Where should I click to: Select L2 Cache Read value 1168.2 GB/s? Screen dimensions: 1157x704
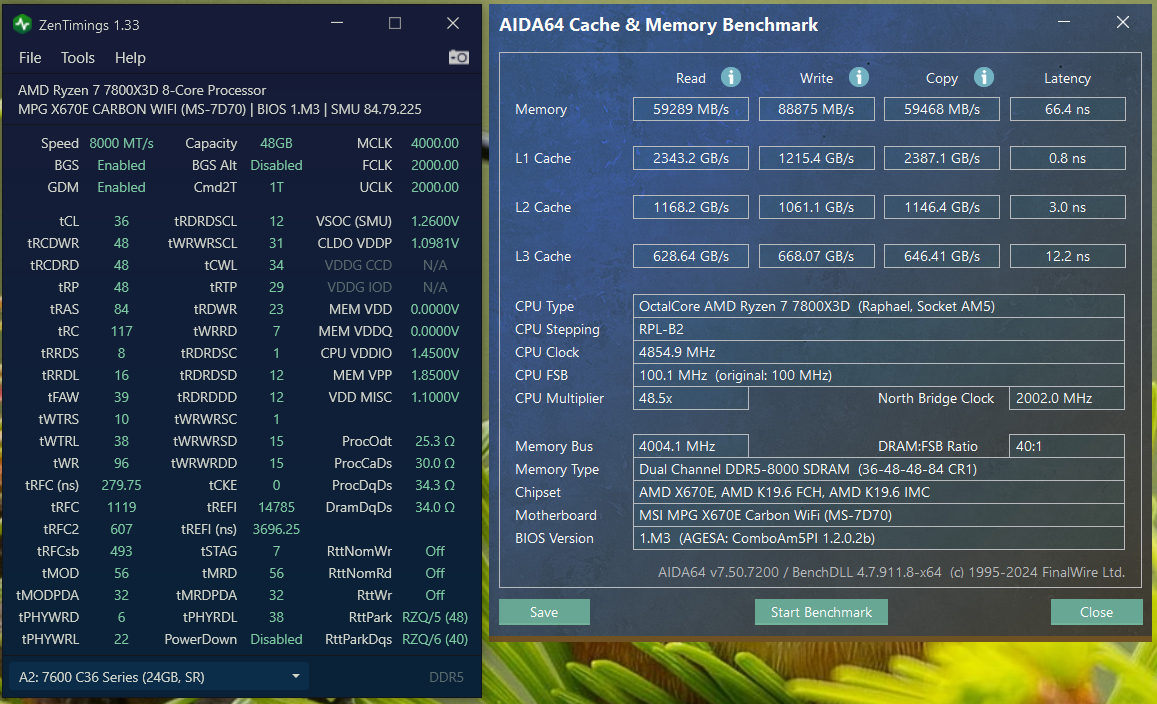click(691, 207)
